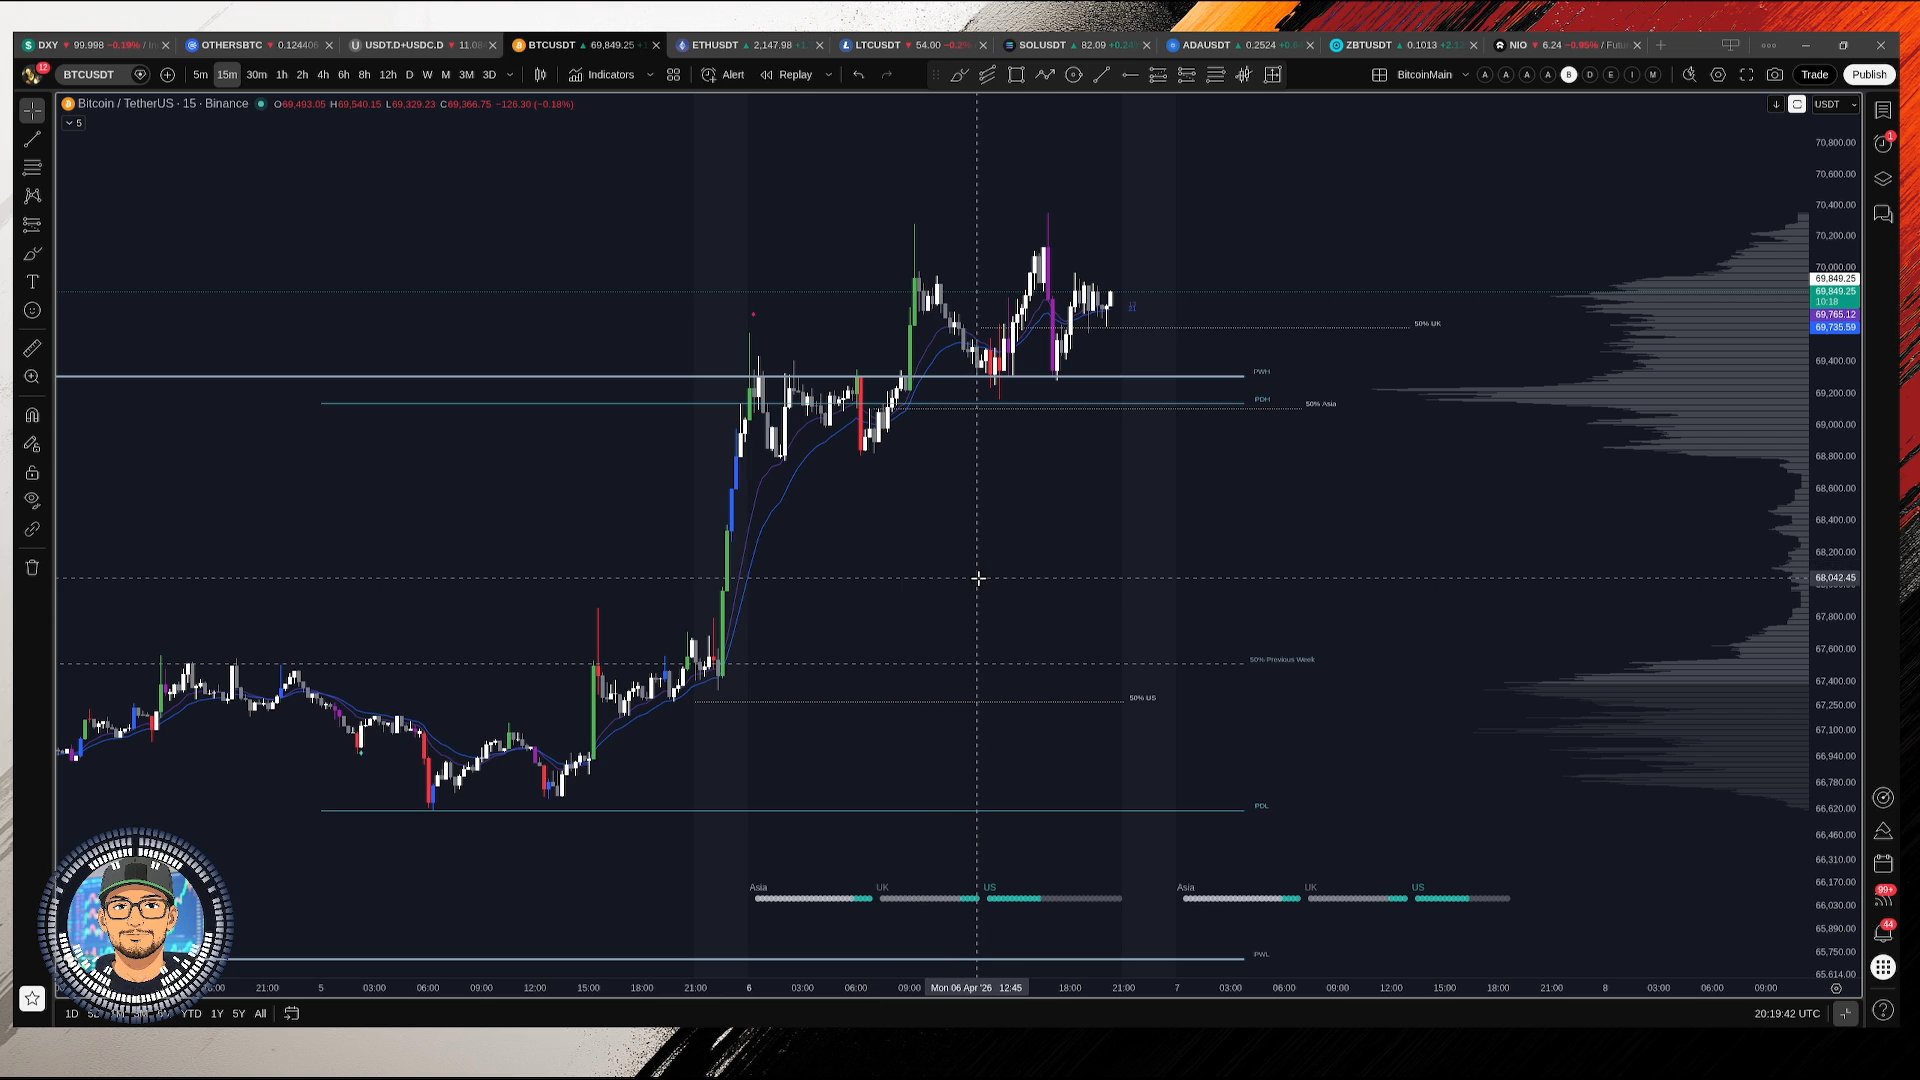Open the emoji and icons tool
Image resolution: width=1920 pixels, height=1080 pixels.
pyautogui.click(x=32, y=311)
